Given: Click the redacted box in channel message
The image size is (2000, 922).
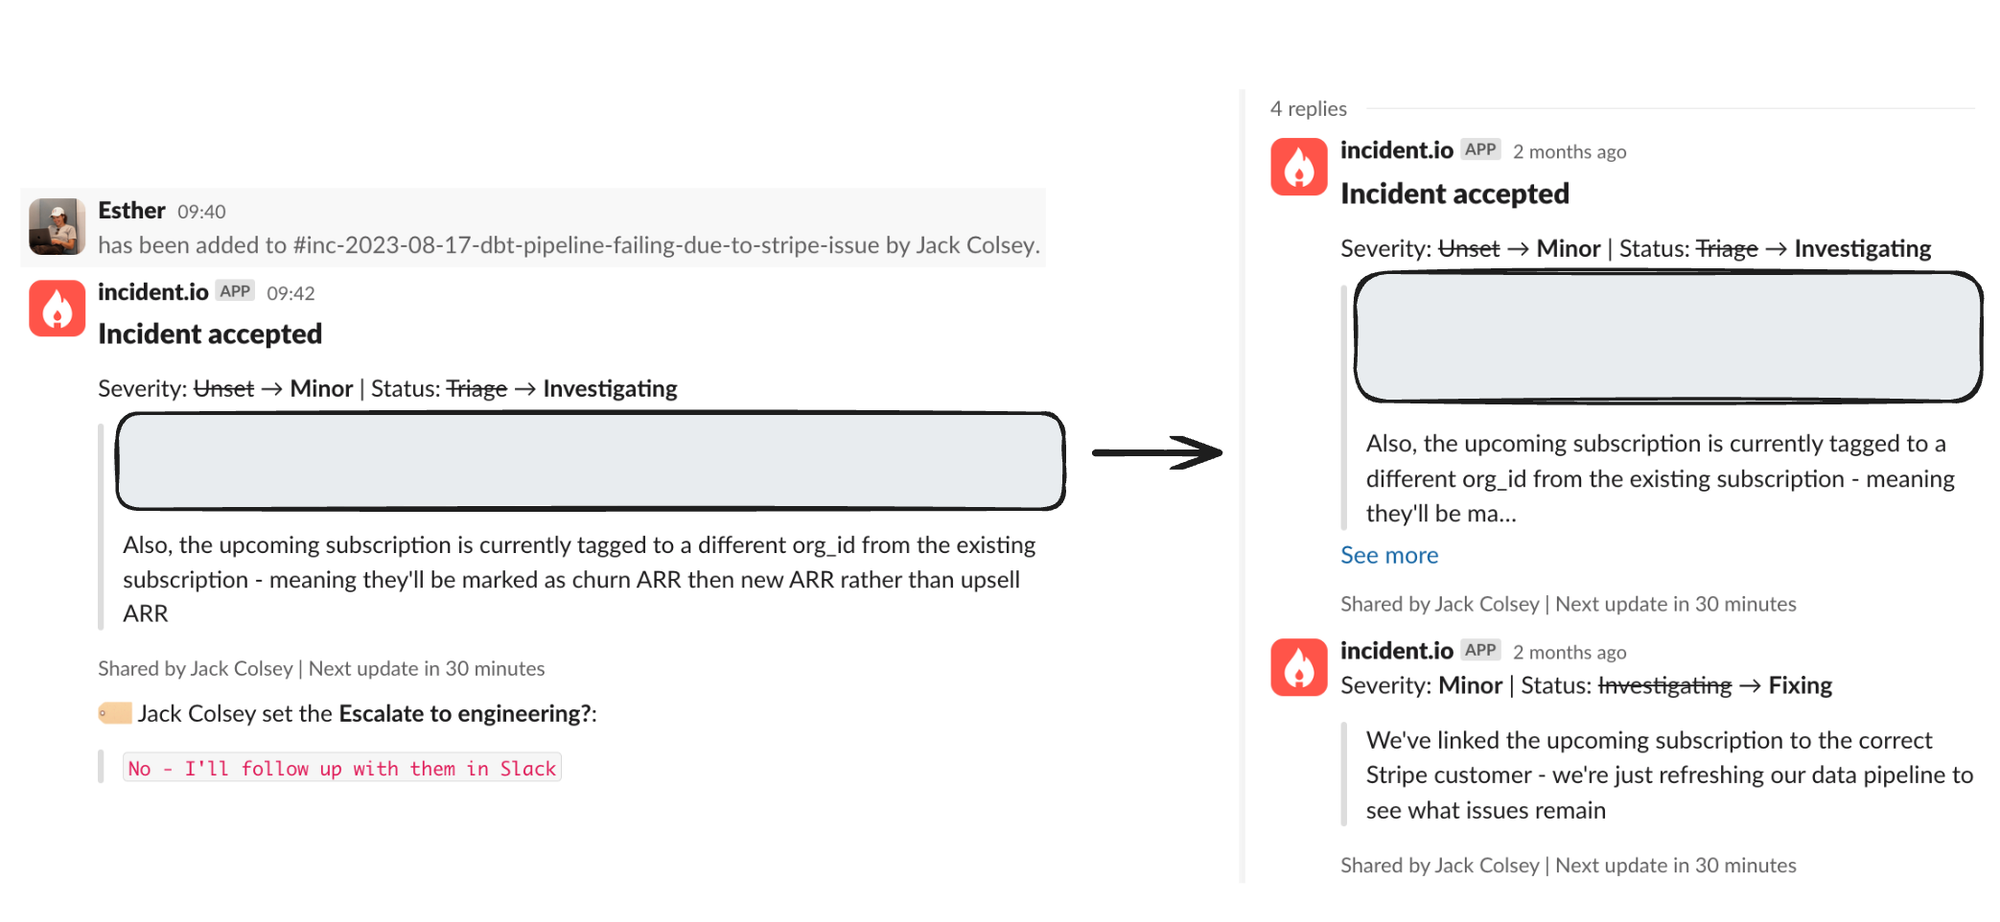Looking at the screenshot, I should 590,461.
